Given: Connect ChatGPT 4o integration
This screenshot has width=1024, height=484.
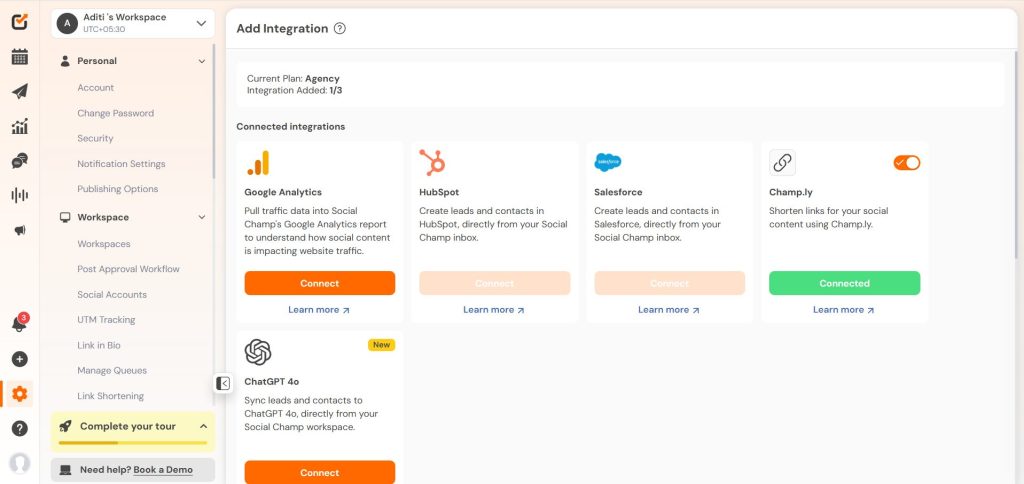Looking at the screenshot, I should 320,472.
